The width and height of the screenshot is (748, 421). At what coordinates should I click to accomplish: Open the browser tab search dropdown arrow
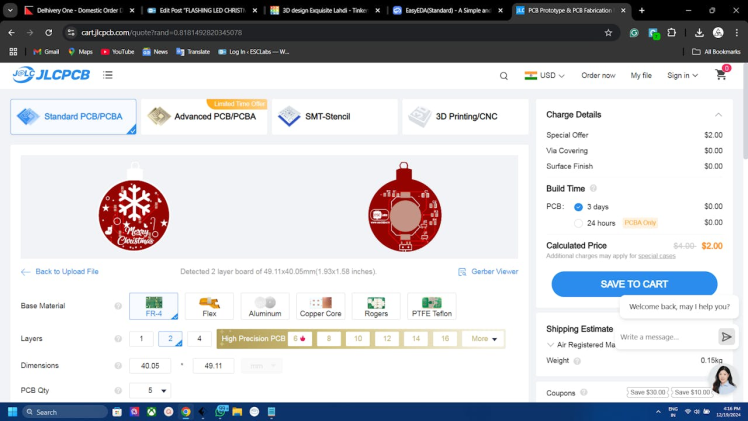[10, 10]
